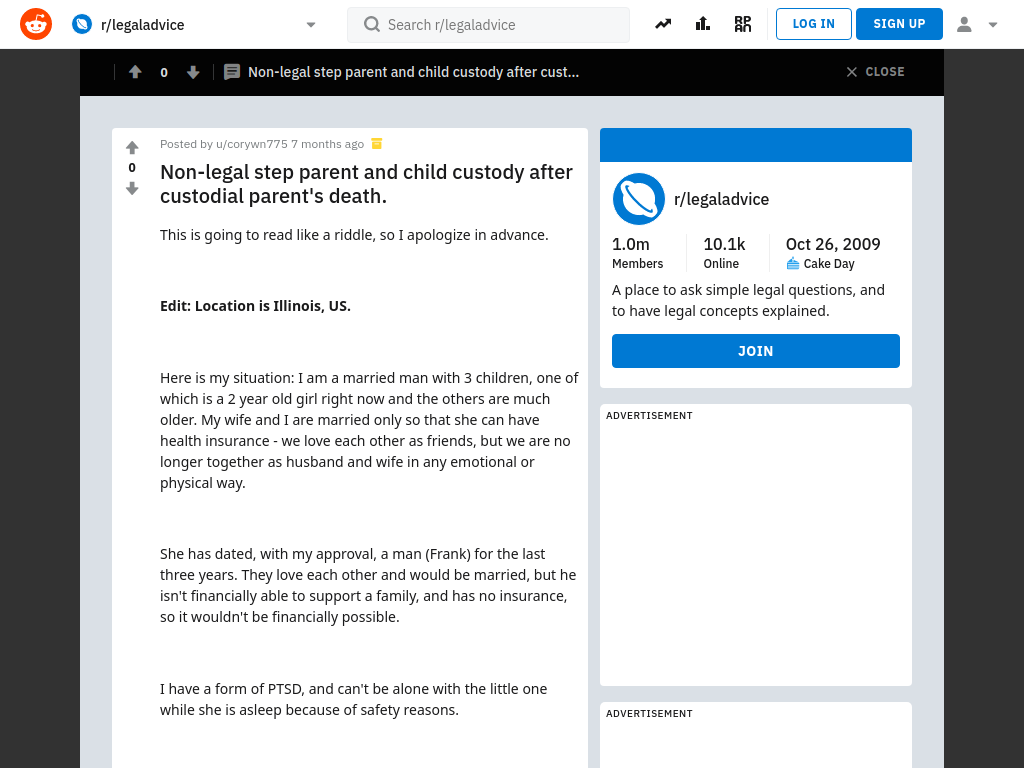Click the r/legaladvice community icon in the header

click(x=82, y=25)
